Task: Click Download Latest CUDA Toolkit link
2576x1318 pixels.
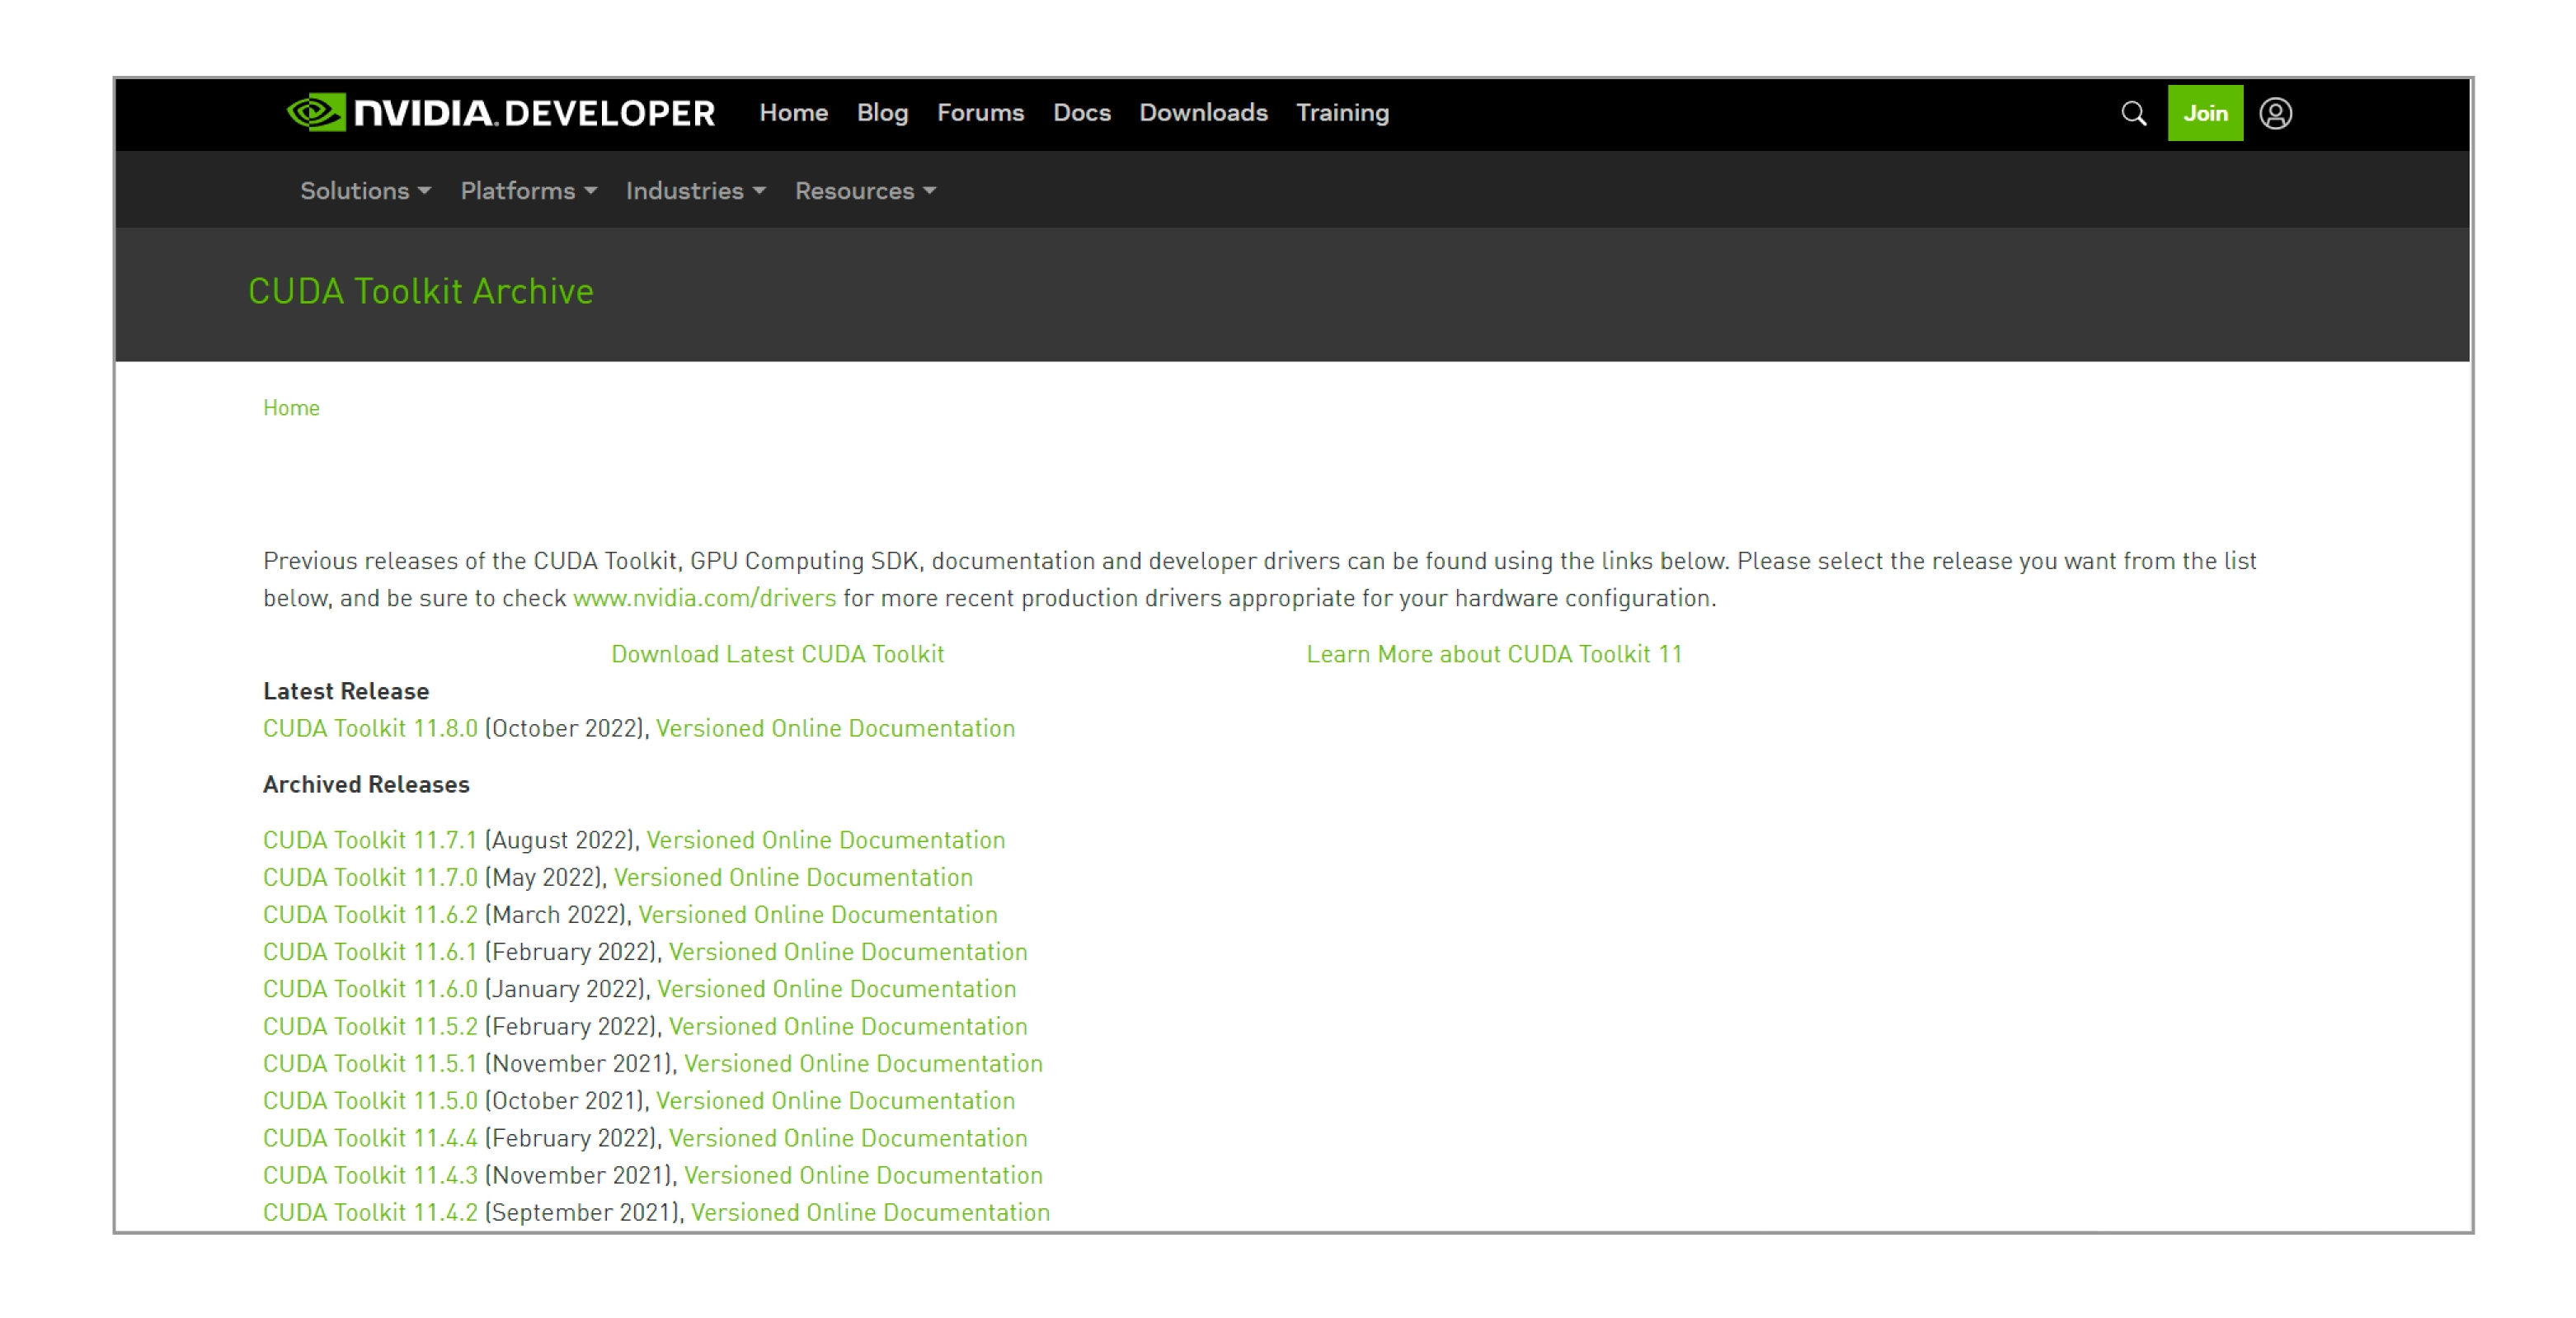Action: tap(777, 654)
